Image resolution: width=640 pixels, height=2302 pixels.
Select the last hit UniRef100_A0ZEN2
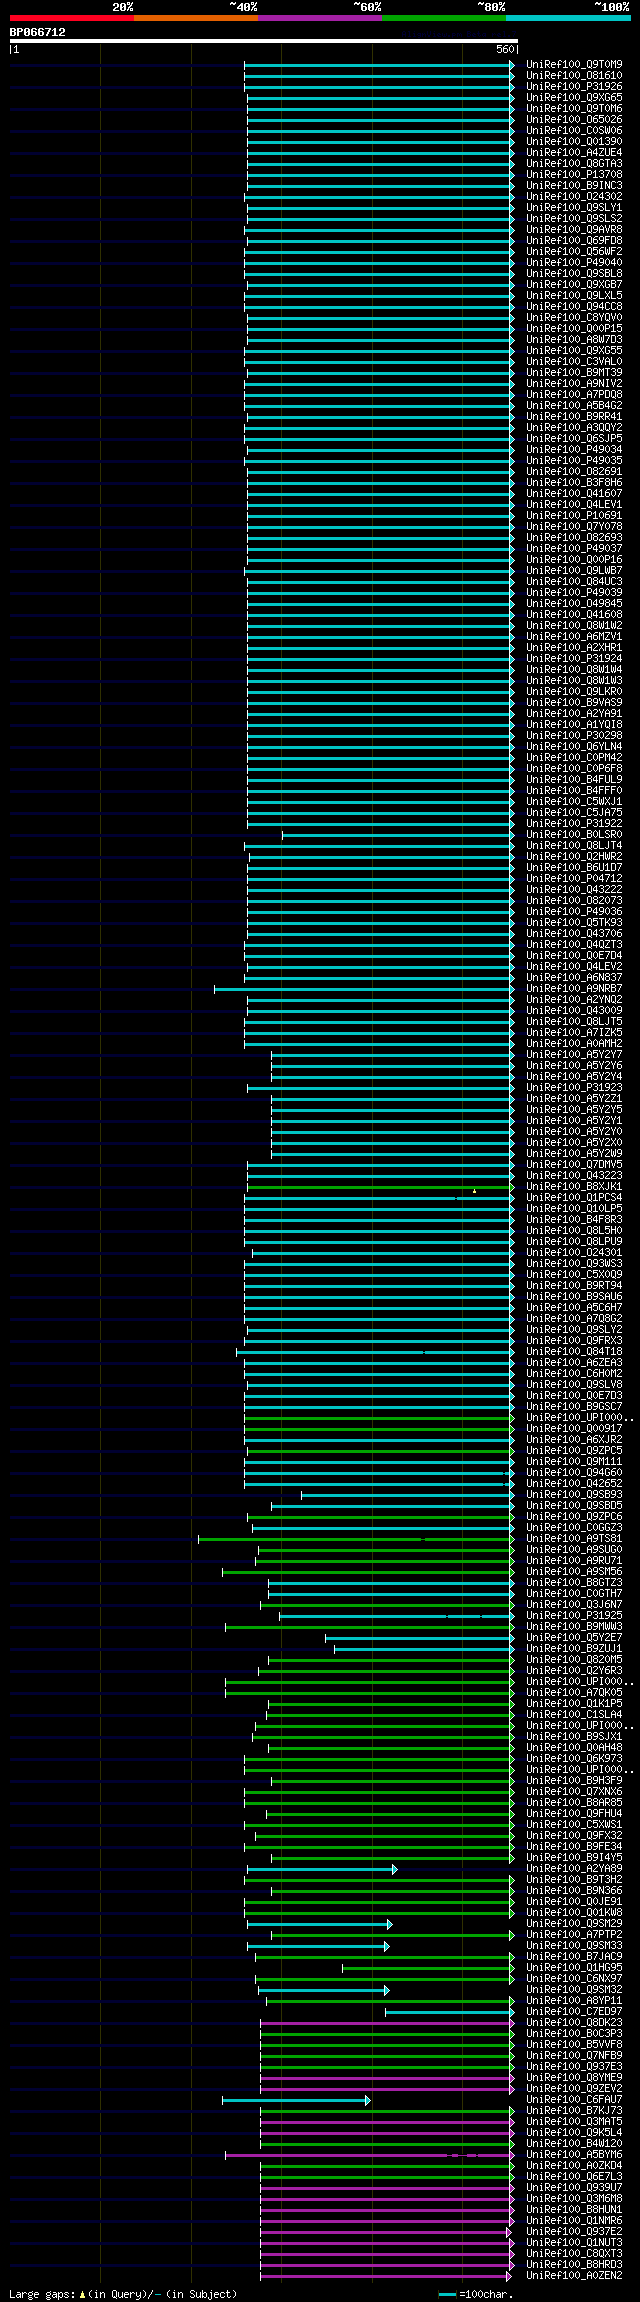click(x=574, y=2276)
